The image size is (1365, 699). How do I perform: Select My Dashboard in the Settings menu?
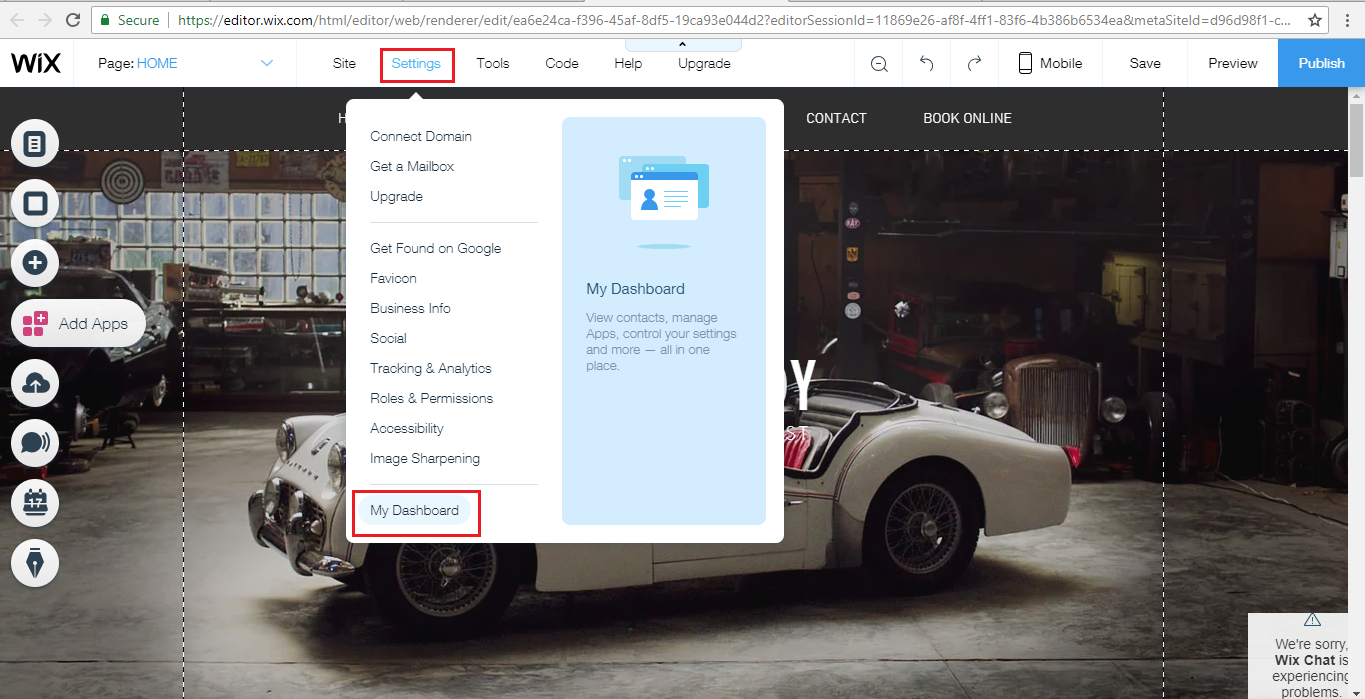click(414, 510)
